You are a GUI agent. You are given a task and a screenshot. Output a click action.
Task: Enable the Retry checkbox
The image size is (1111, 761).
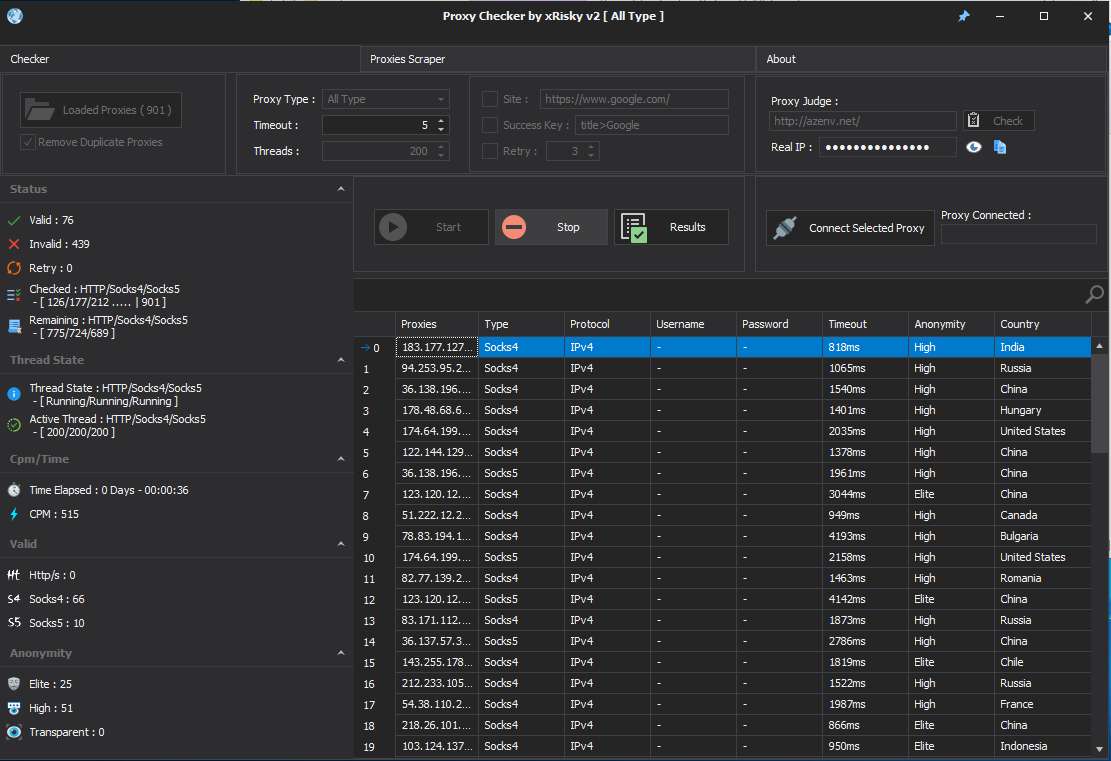click(x=490, y=151)
